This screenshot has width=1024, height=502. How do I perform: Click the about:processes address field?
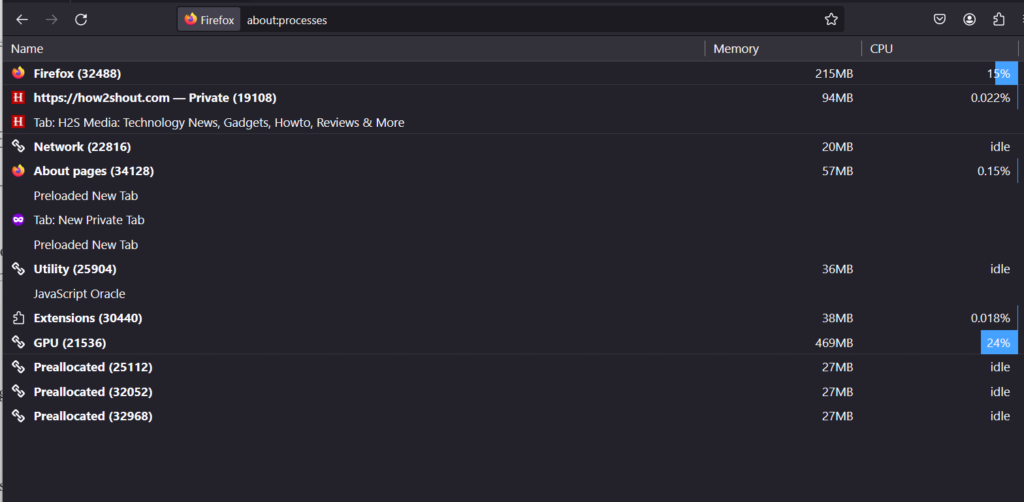tap(500, 19)
